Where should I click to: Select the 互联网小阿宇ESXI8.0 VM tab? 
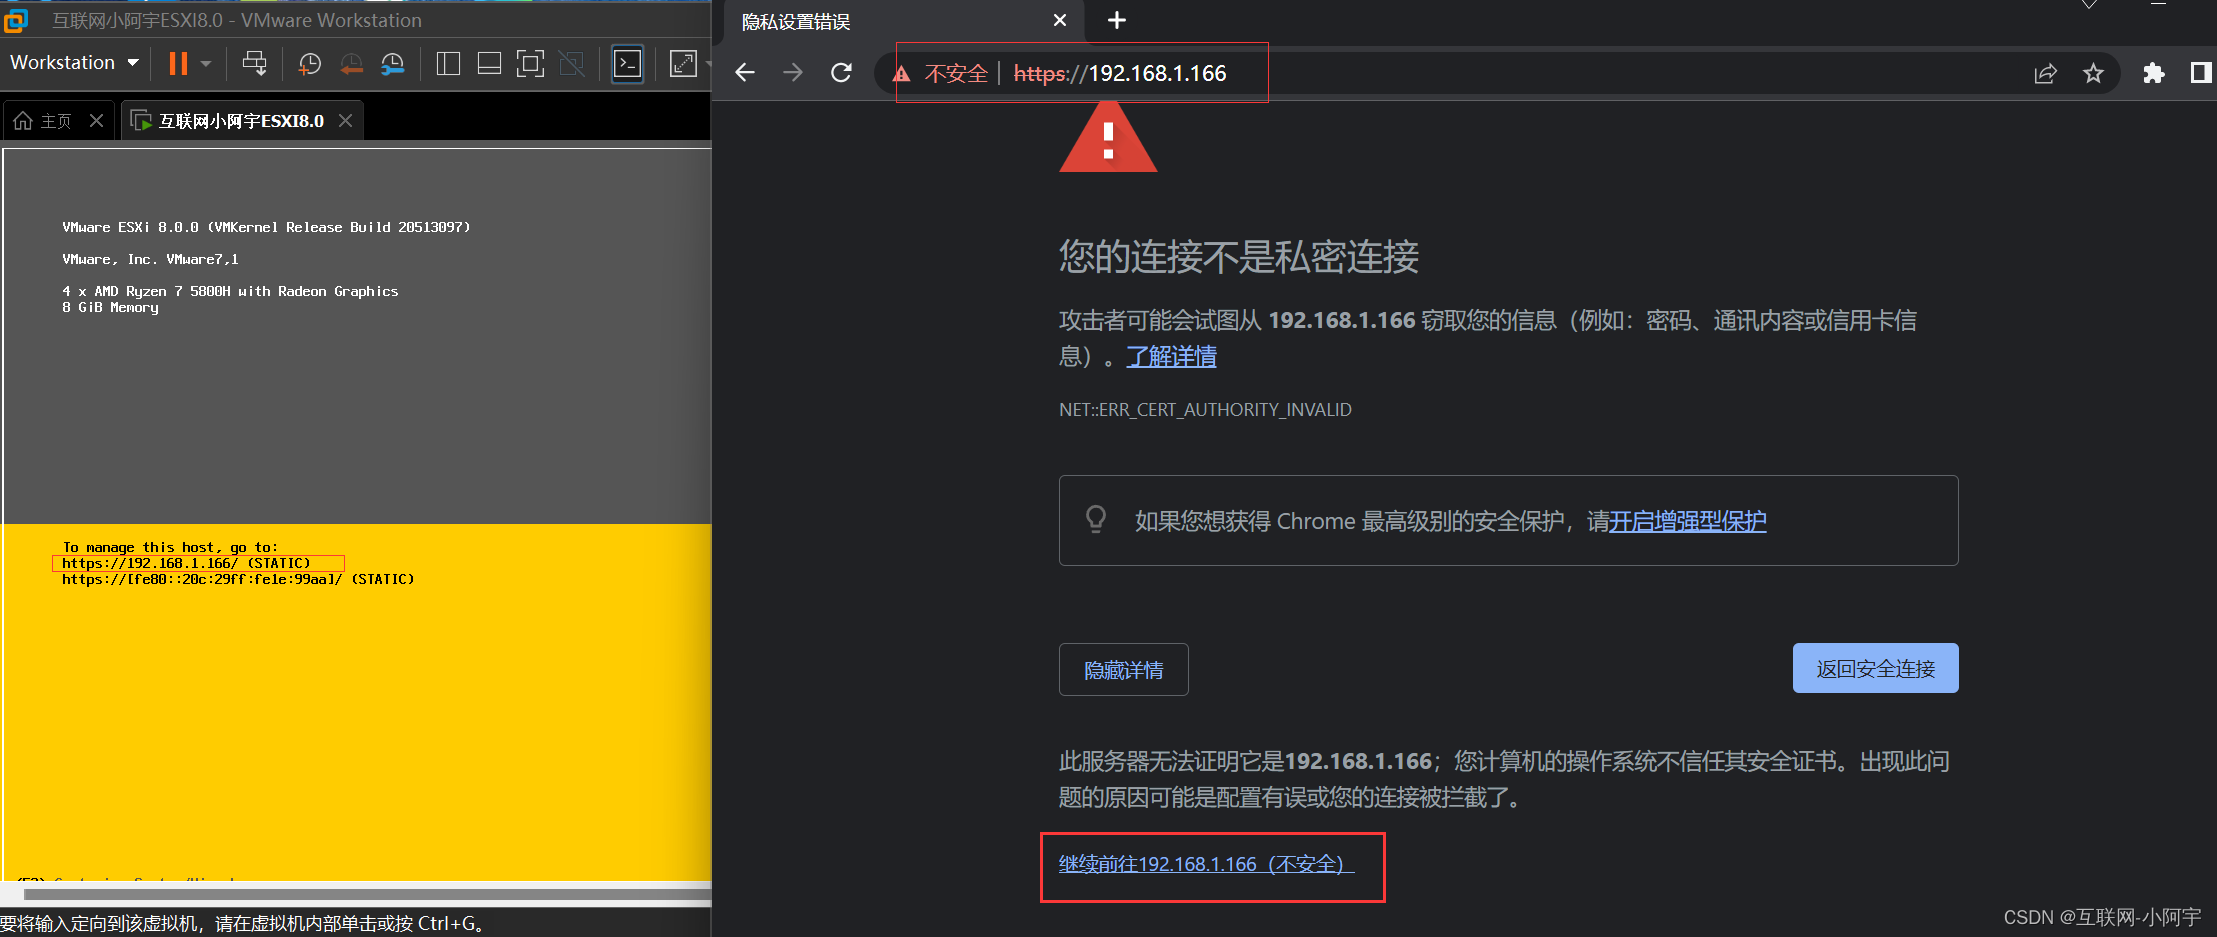pos(240,120)
